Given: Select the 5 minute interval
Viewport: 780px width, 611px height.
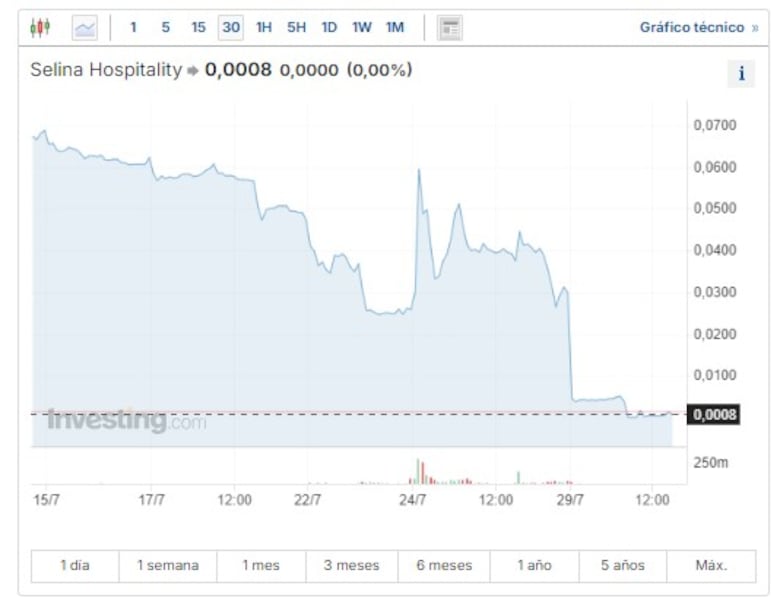Looking at the screenshot, I should [x=166, y=28].
